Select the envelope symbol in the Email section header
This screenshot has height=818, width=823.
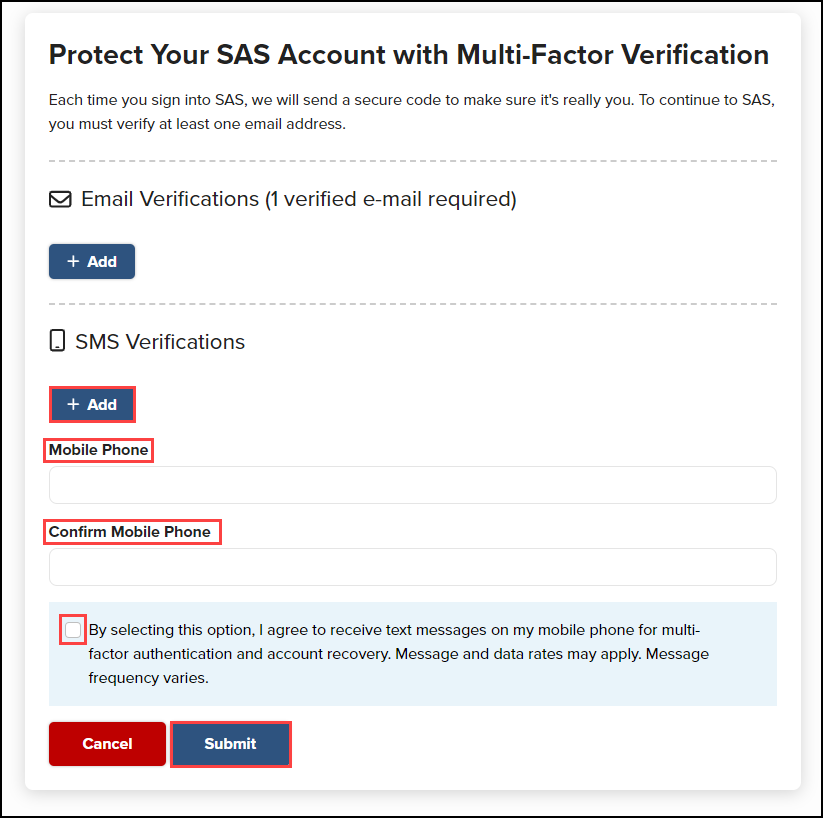tap(60, 199)
